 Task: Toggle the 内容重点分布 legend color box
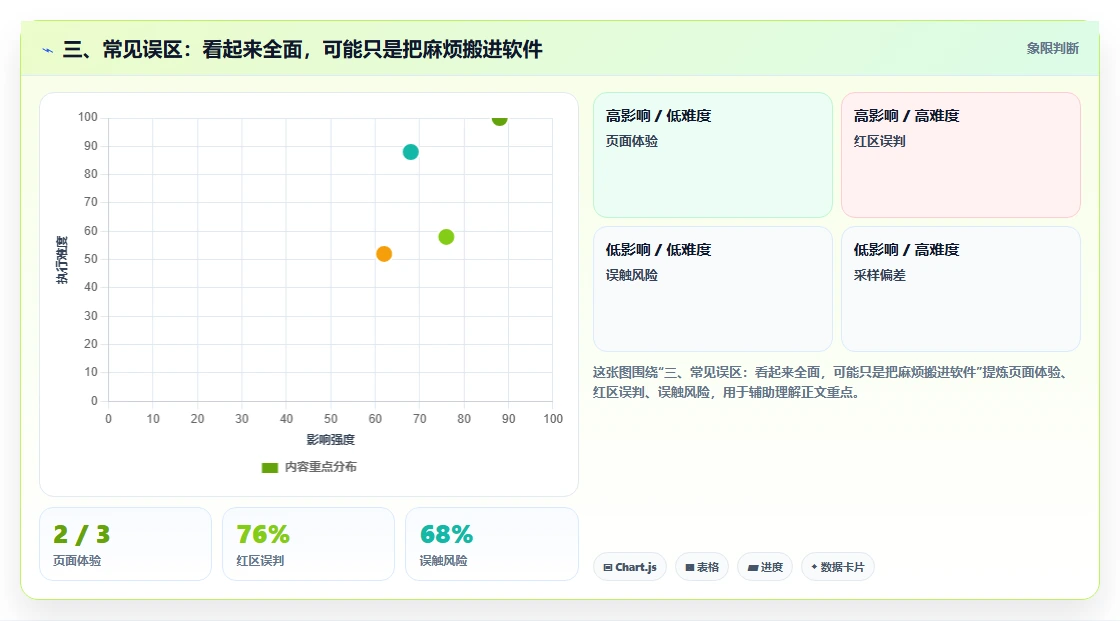[x=269, y=467]
